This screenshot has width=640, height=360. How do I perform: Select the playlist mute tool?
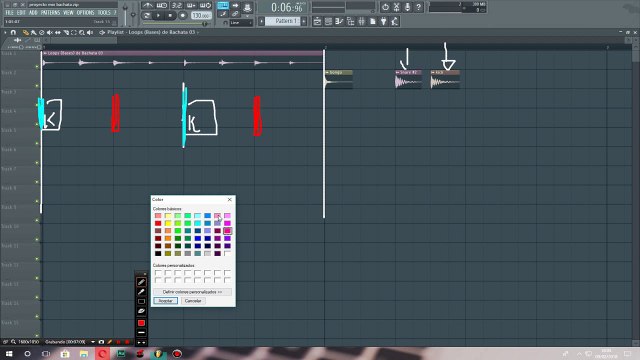coord(50,32)
